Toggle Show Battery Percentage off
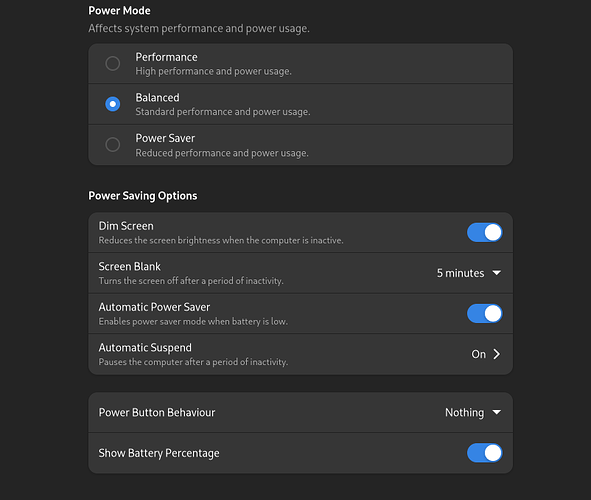Screen dimensions: 591x500 tap(484, 453)
